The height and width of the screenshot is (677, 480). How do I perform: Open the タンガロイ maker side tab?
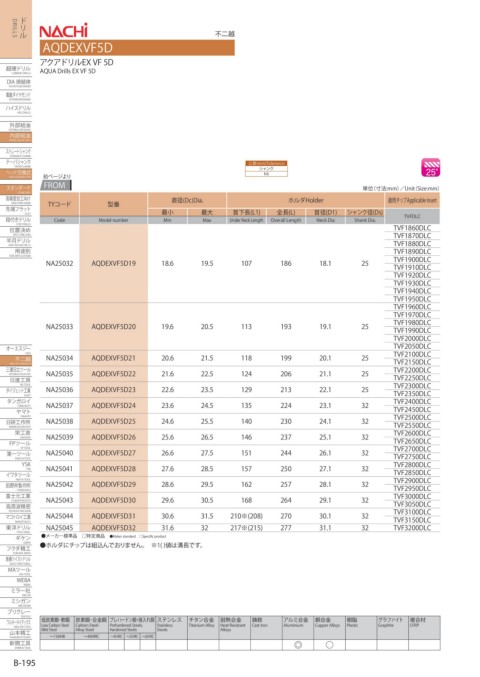[17, 403]
